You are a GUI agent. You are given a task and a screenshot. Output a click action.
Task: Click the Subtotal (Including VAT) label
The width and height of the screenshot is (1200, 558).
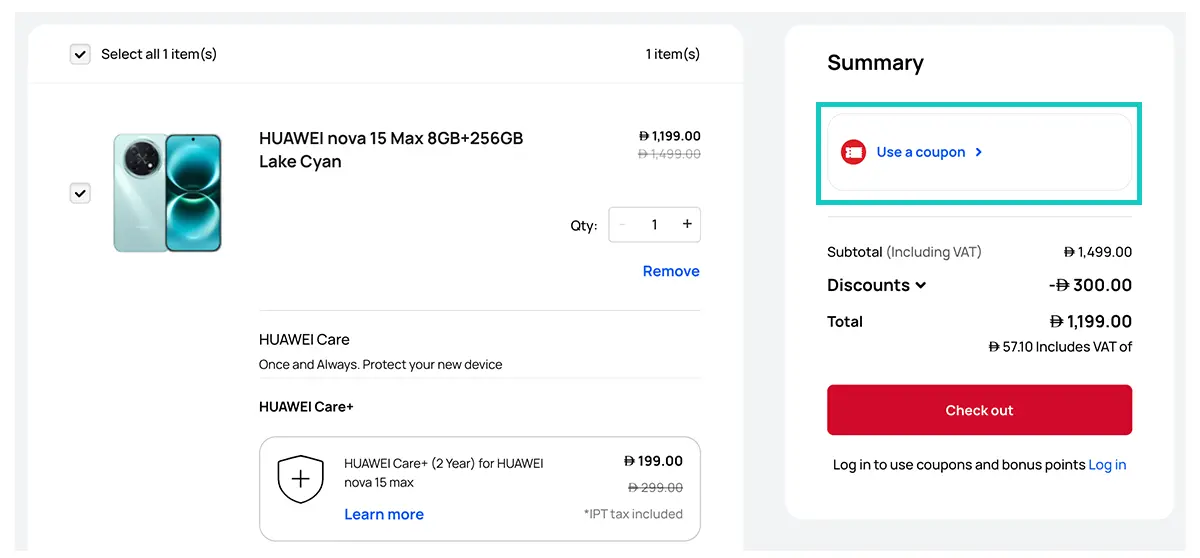(904, 252)
